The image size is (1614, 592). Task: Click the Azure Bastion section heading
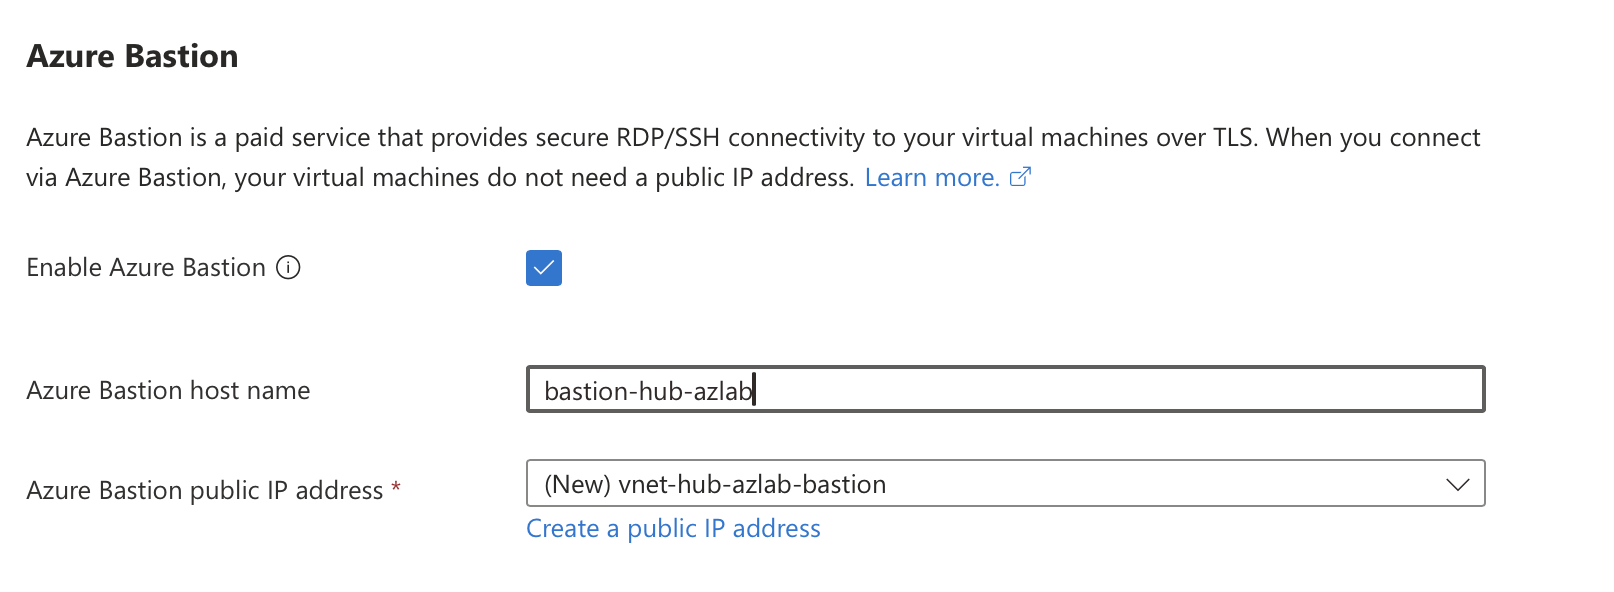[x=132, y=56]
